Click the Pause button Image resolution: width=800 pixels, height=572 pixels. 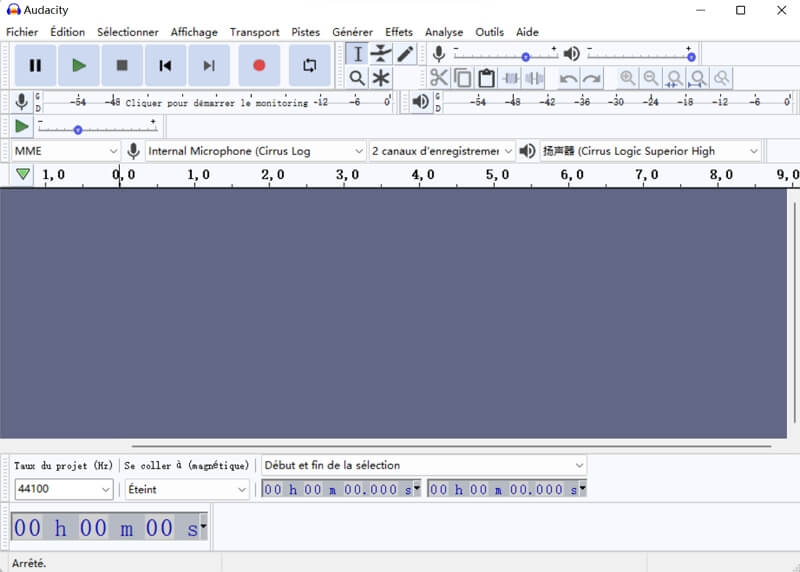point(35,65)
